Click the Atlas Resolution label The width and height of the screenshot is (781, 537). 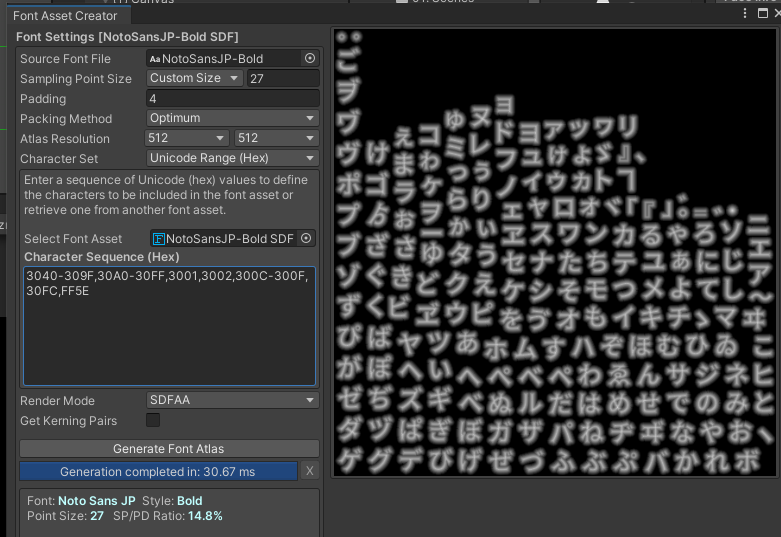pyautogui.click(x=65, y=138)
